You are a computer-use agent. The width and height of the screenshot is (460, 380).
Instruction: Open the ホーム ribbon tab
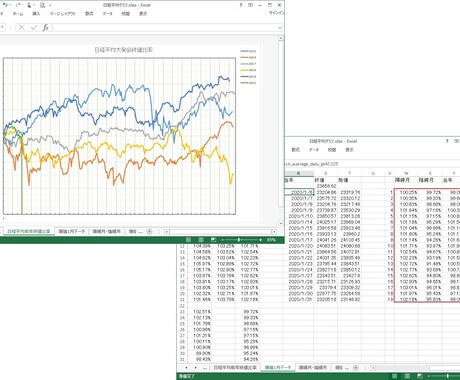pos(18,14)
